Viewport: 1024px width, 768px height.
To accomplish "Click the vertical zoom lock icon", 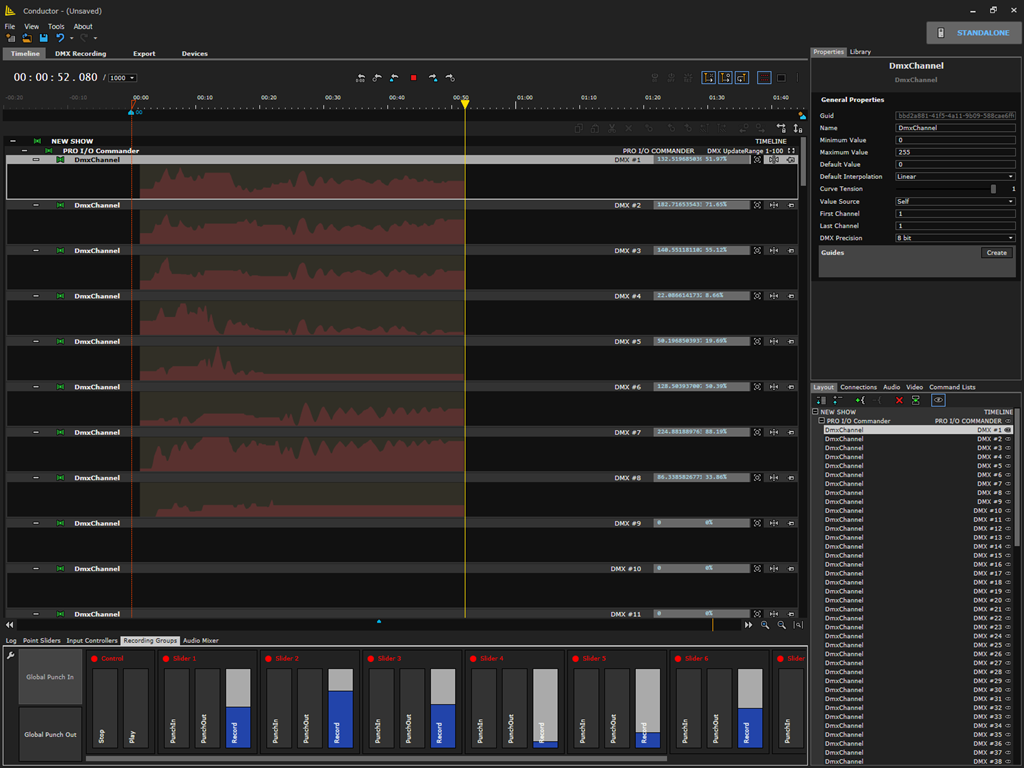I will 797,129.
